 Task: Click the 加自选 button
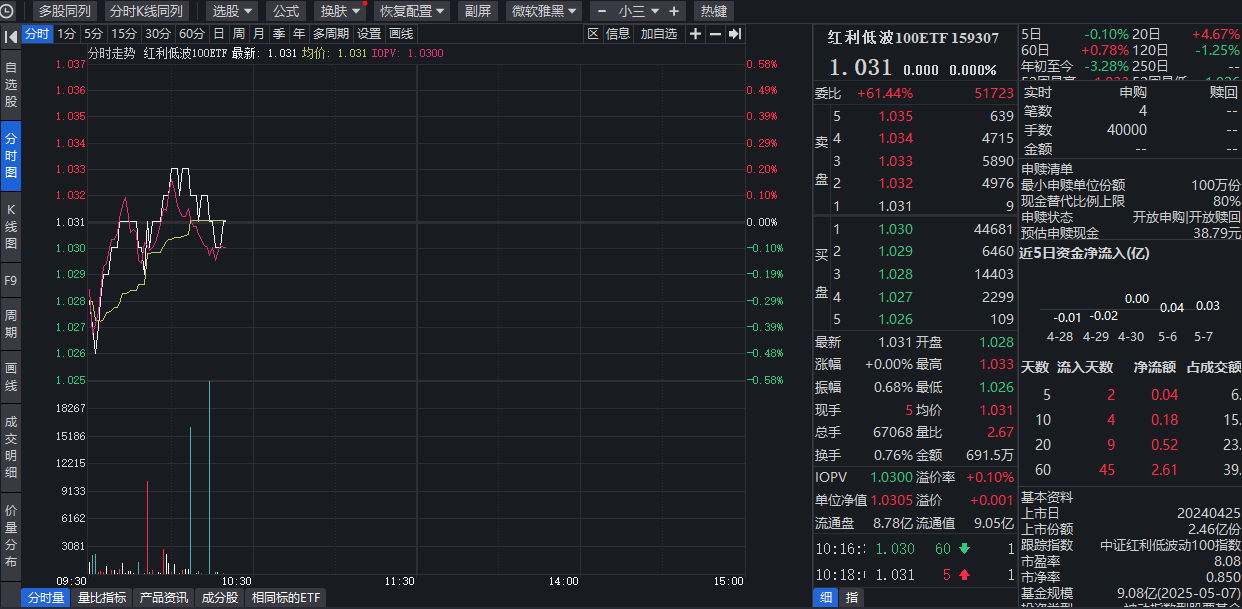pyautogui.click(x=659, y=34)
